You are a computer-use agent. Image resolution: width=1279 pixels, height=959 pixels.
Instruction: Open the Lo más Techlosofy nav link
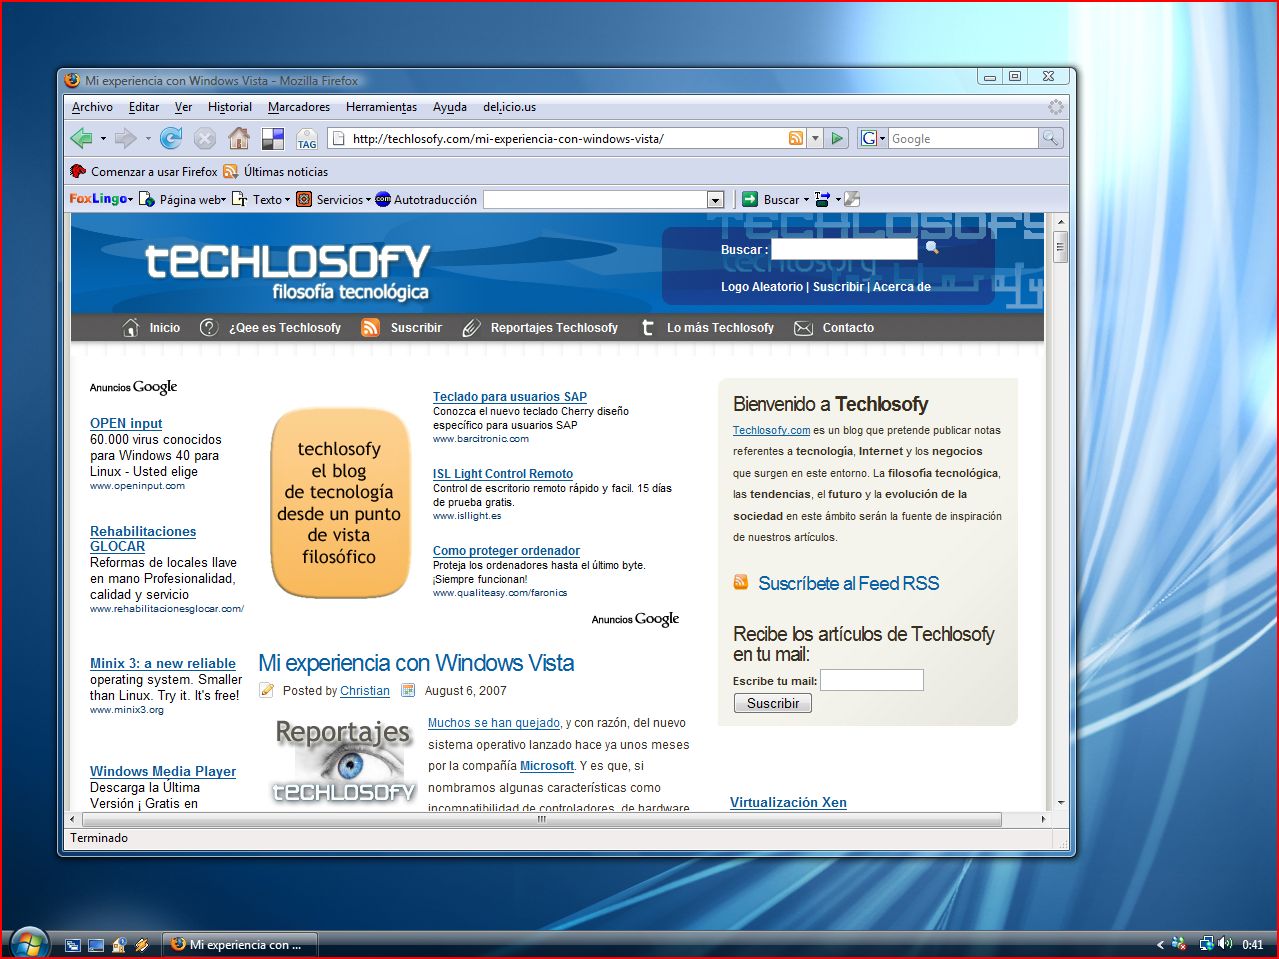coord(720,327)
